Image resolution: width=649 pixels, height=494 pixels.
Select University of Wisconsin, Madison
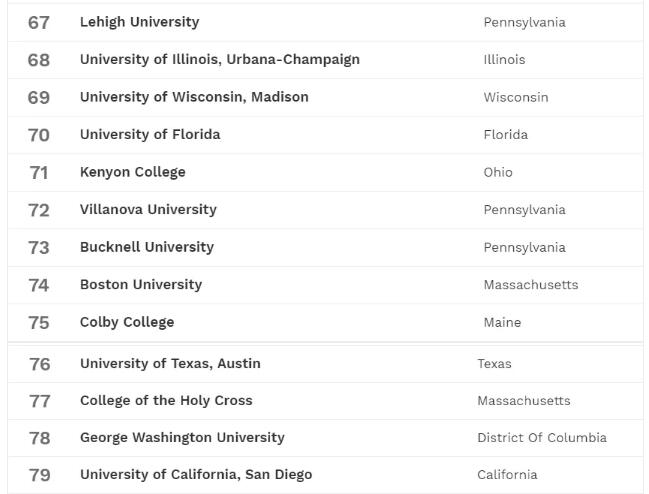pyautogui.click(x=194, y=97)
